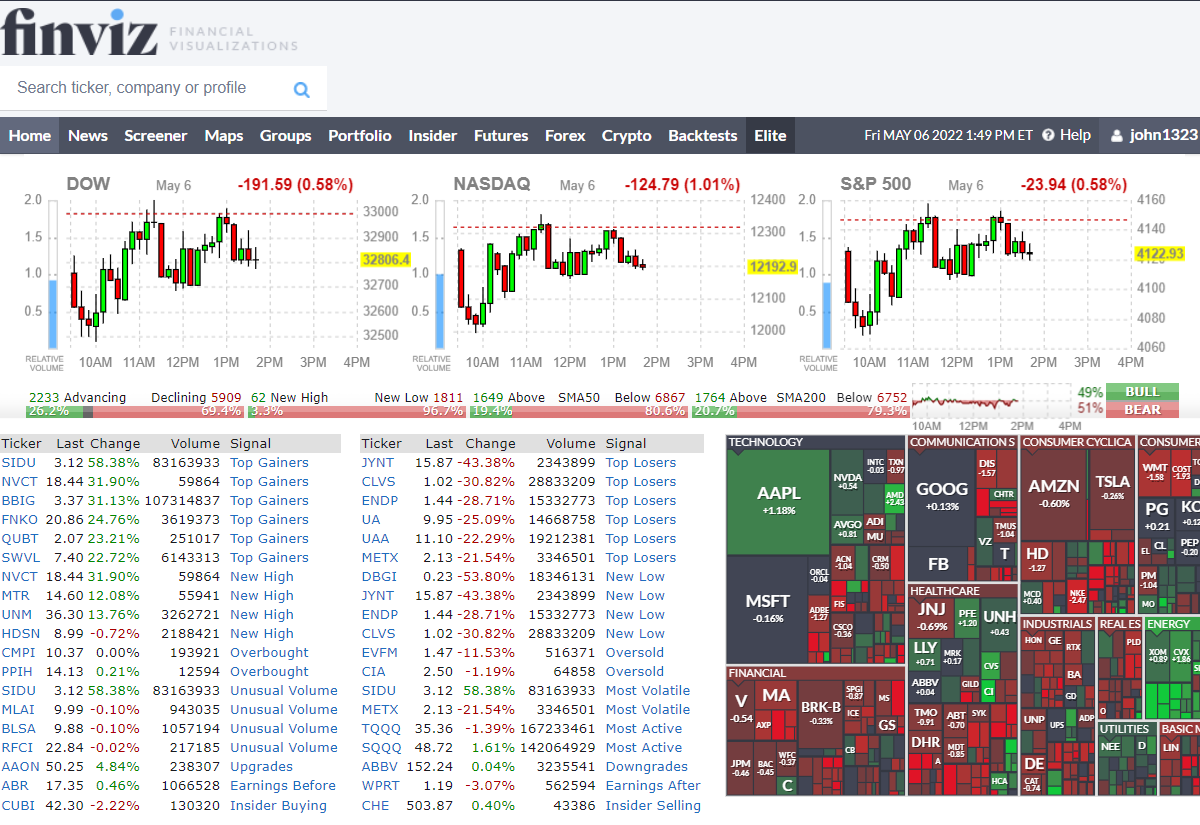This screenshot has width=1200, height=825.
Task: Switch to the Maps tab
Action: click(x=224, y=135)
